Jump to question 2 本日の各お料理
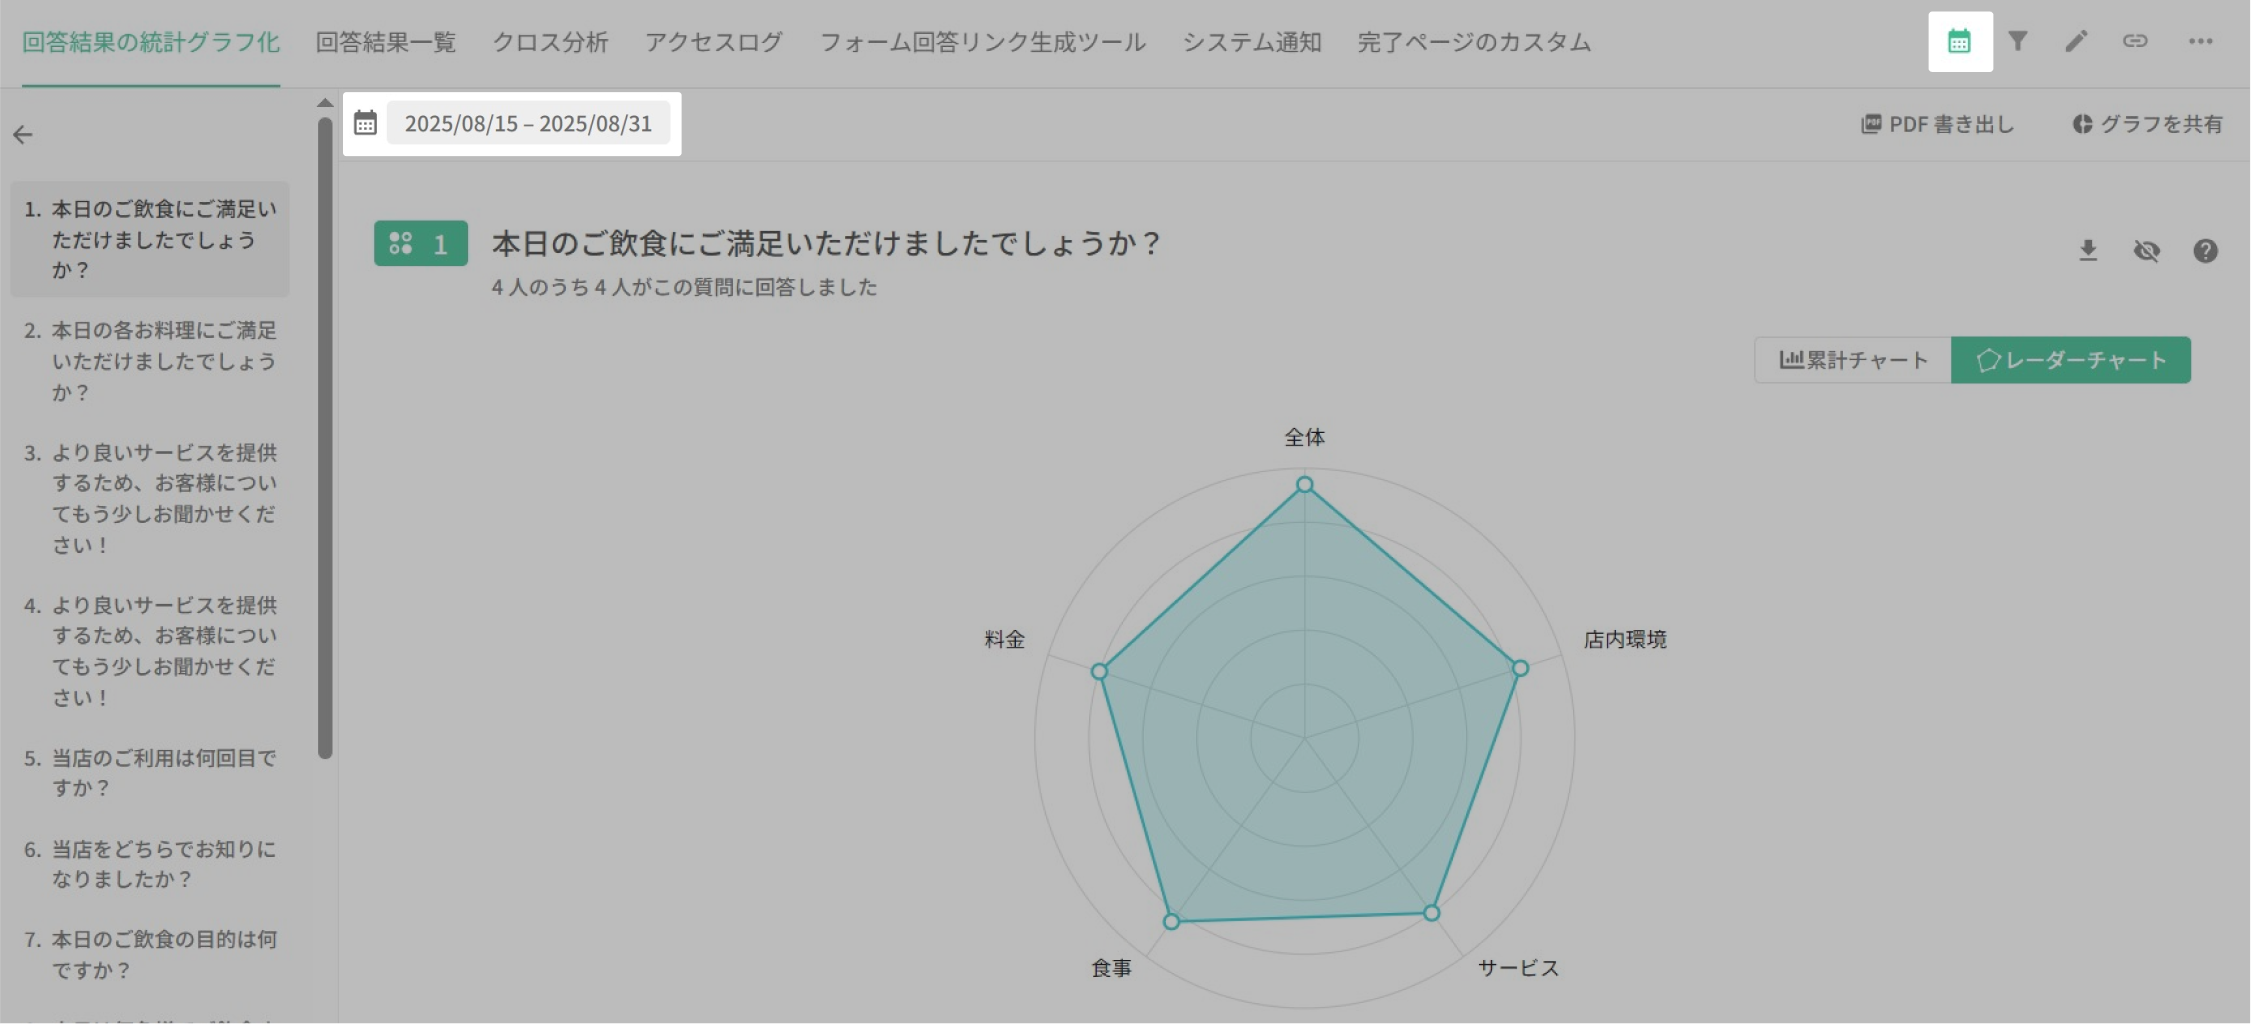This screenshot has height=1024, width=2251. tap(150, 361)
